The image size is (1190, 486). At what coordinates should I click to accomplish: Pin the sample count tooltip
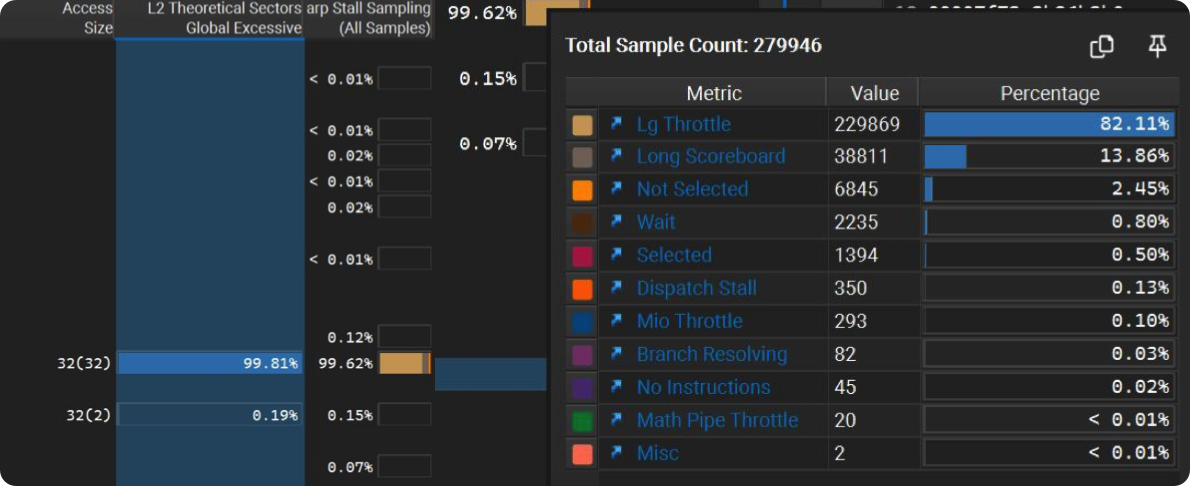pos(1157,47)
